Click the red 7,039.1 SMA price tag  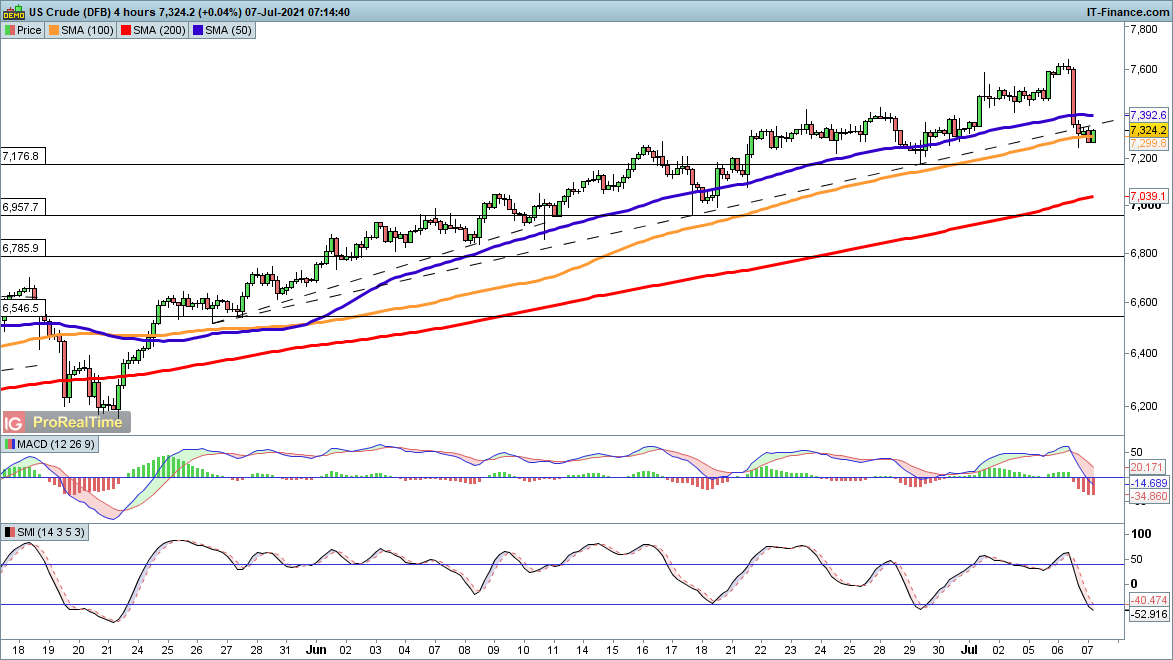coord(1148,195)
